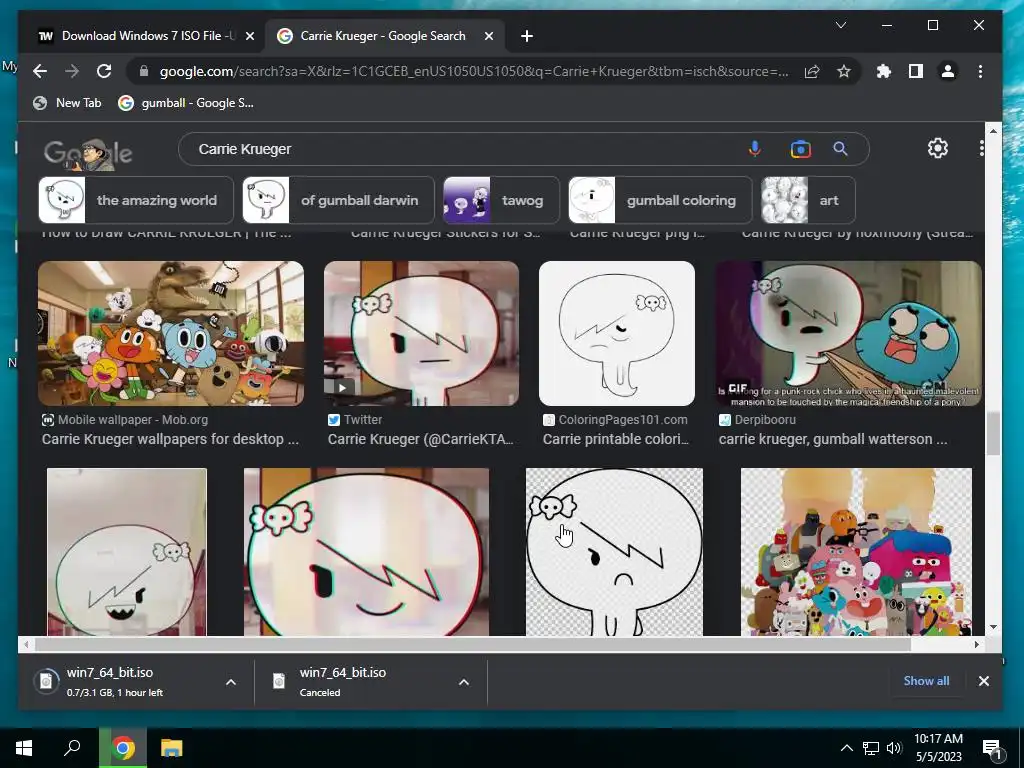Open the large smirking Carrie close-up image
The width and height of the screenshot is (1024, 768).
(x=366, y=552)
